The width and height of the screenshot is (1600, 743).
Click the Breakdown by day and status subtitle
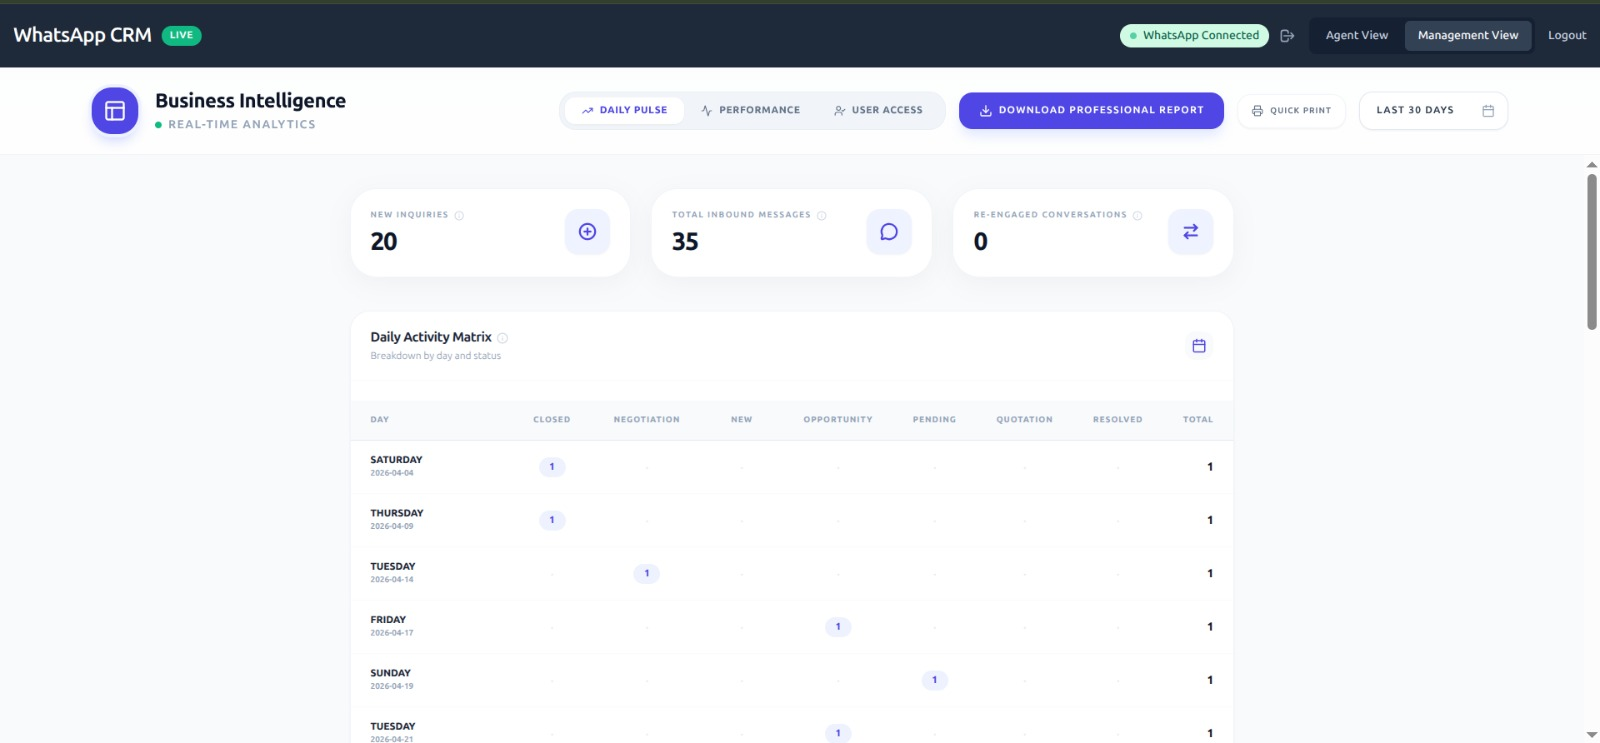pos(436,356)
